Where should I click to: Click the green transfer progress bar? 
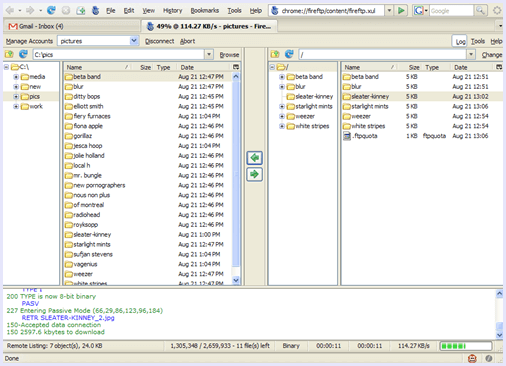click(466, 346)
